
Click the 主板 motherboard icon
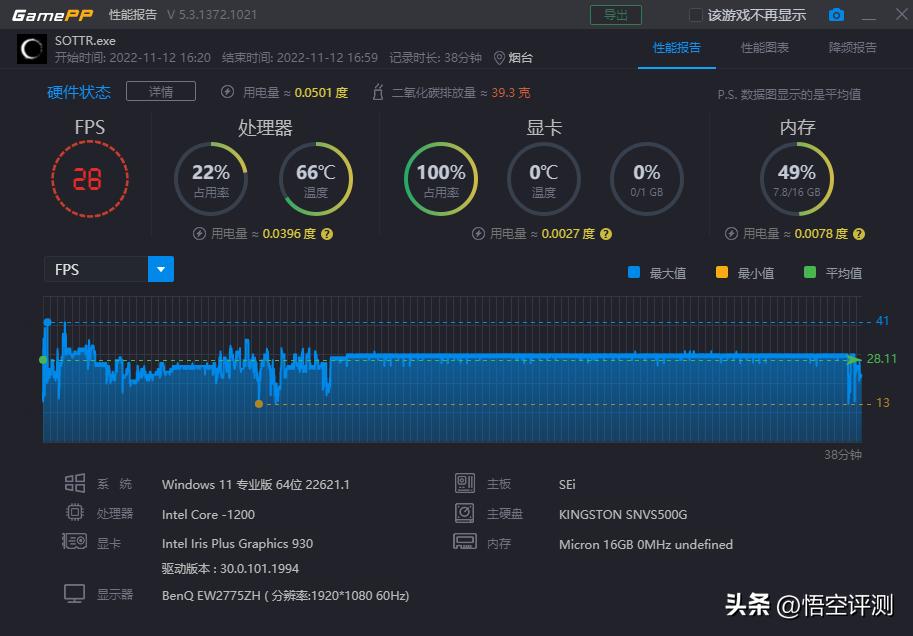(464, 484)
